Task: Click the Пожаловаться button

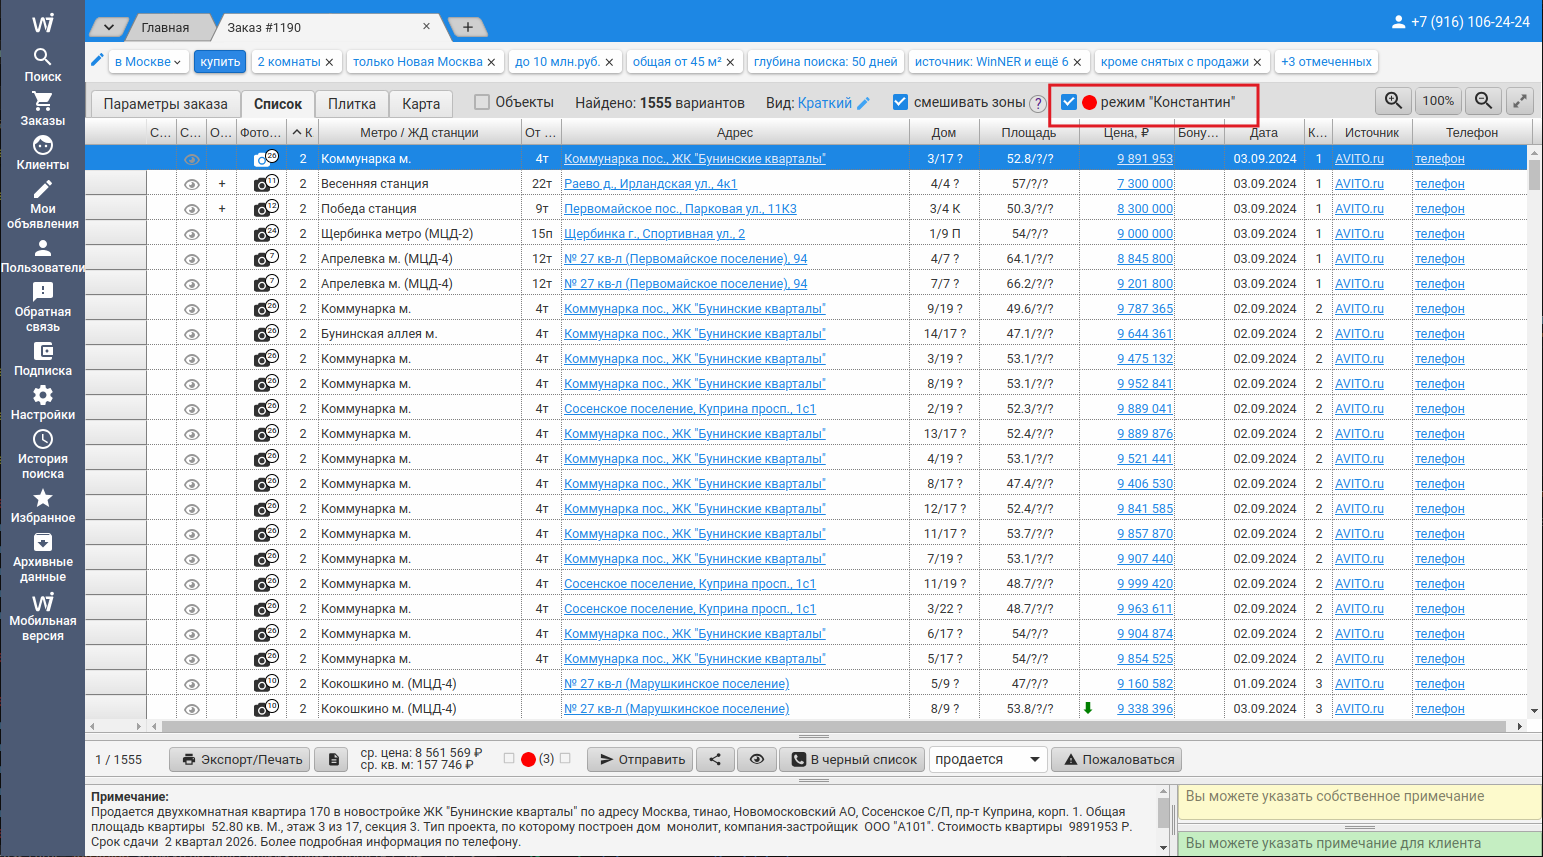Action: point(1116,759)
